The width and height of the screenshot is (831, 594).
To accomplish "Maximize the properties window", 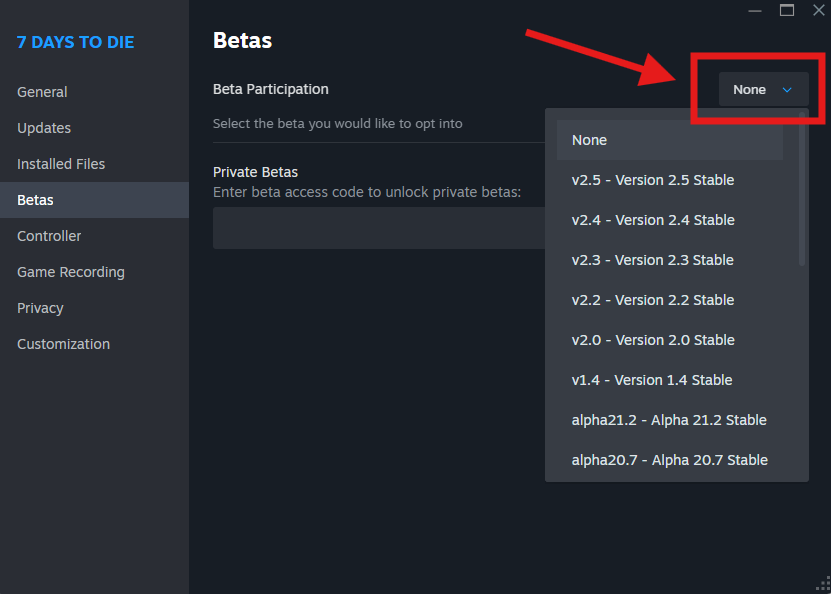I will [x=786, y=11].
